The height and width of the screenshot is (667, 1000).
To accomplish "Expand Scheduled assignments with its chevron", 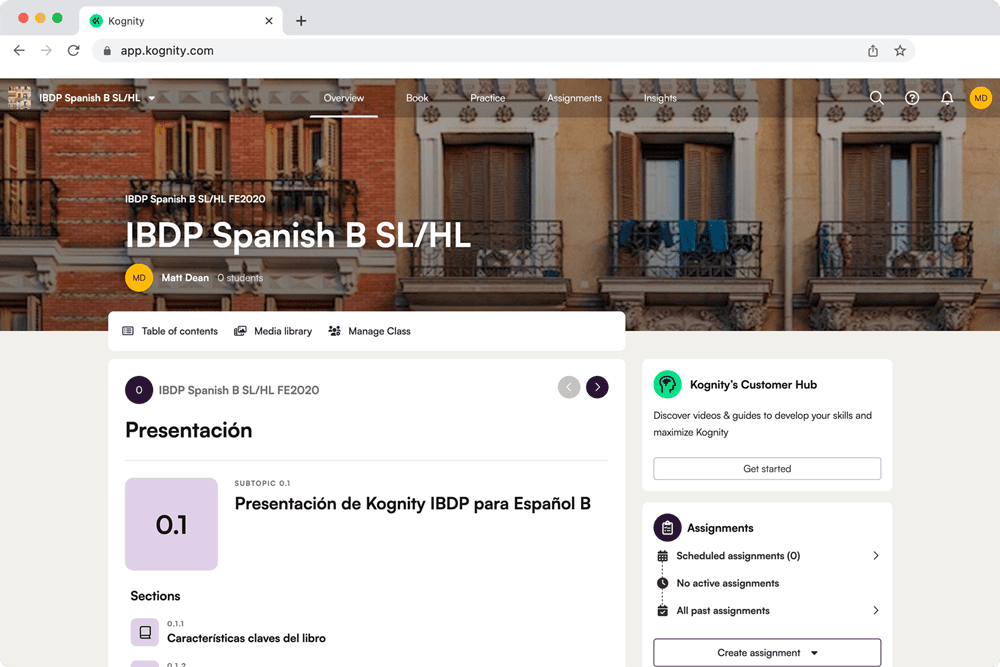I will (876, 555).
